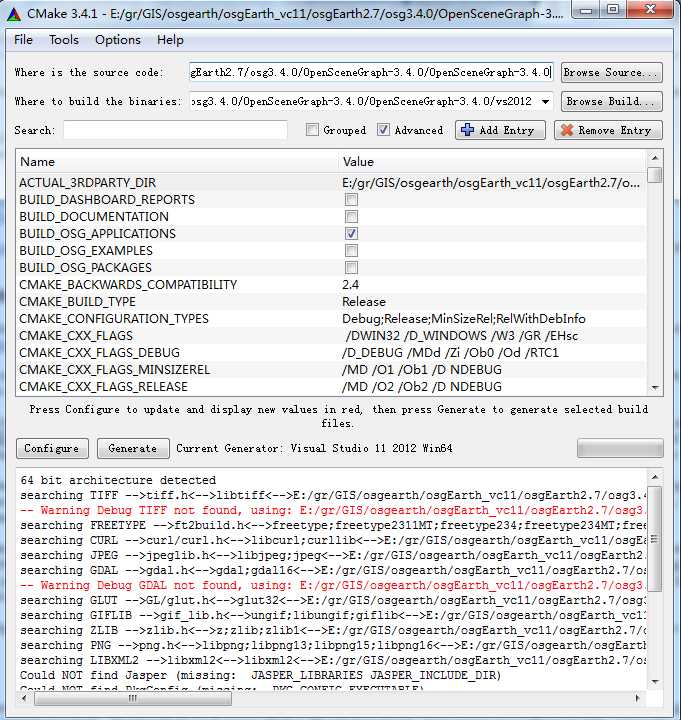Click the Name column header
This screenshot has height=720, width=681.
point(178,162)
